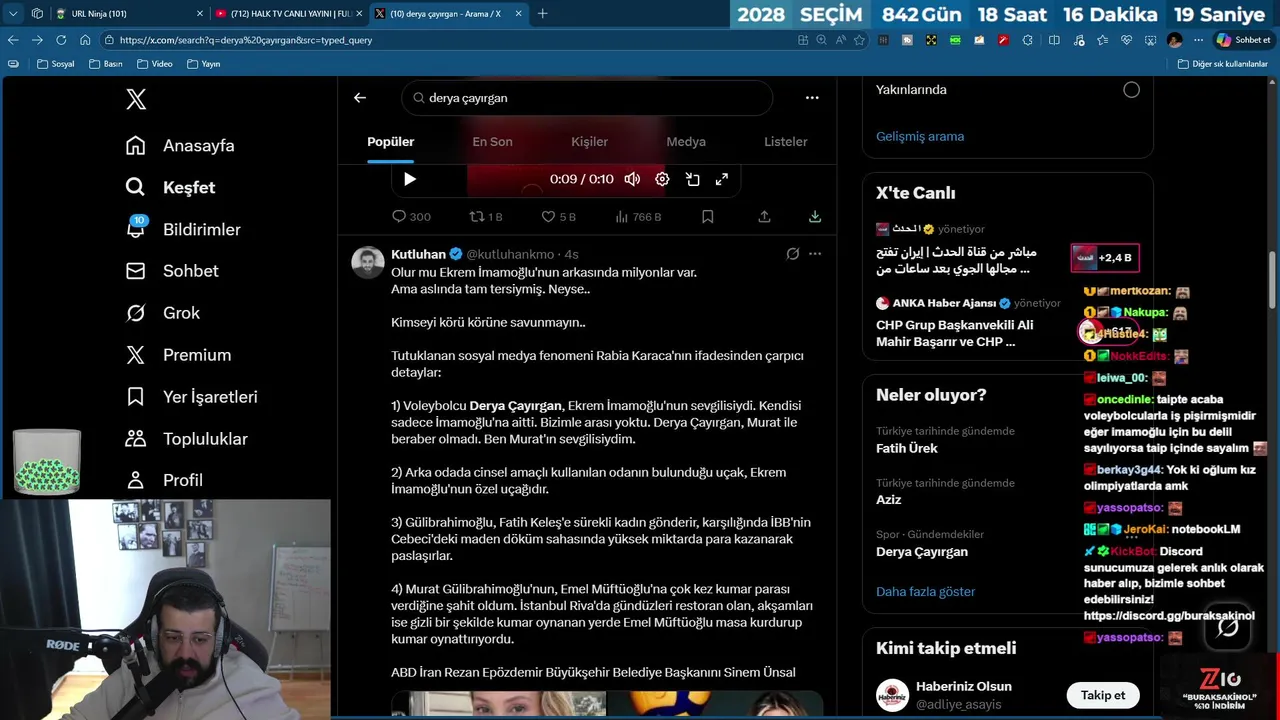
Task: Open Gelişmiş arama link
Action: [920, 137]
